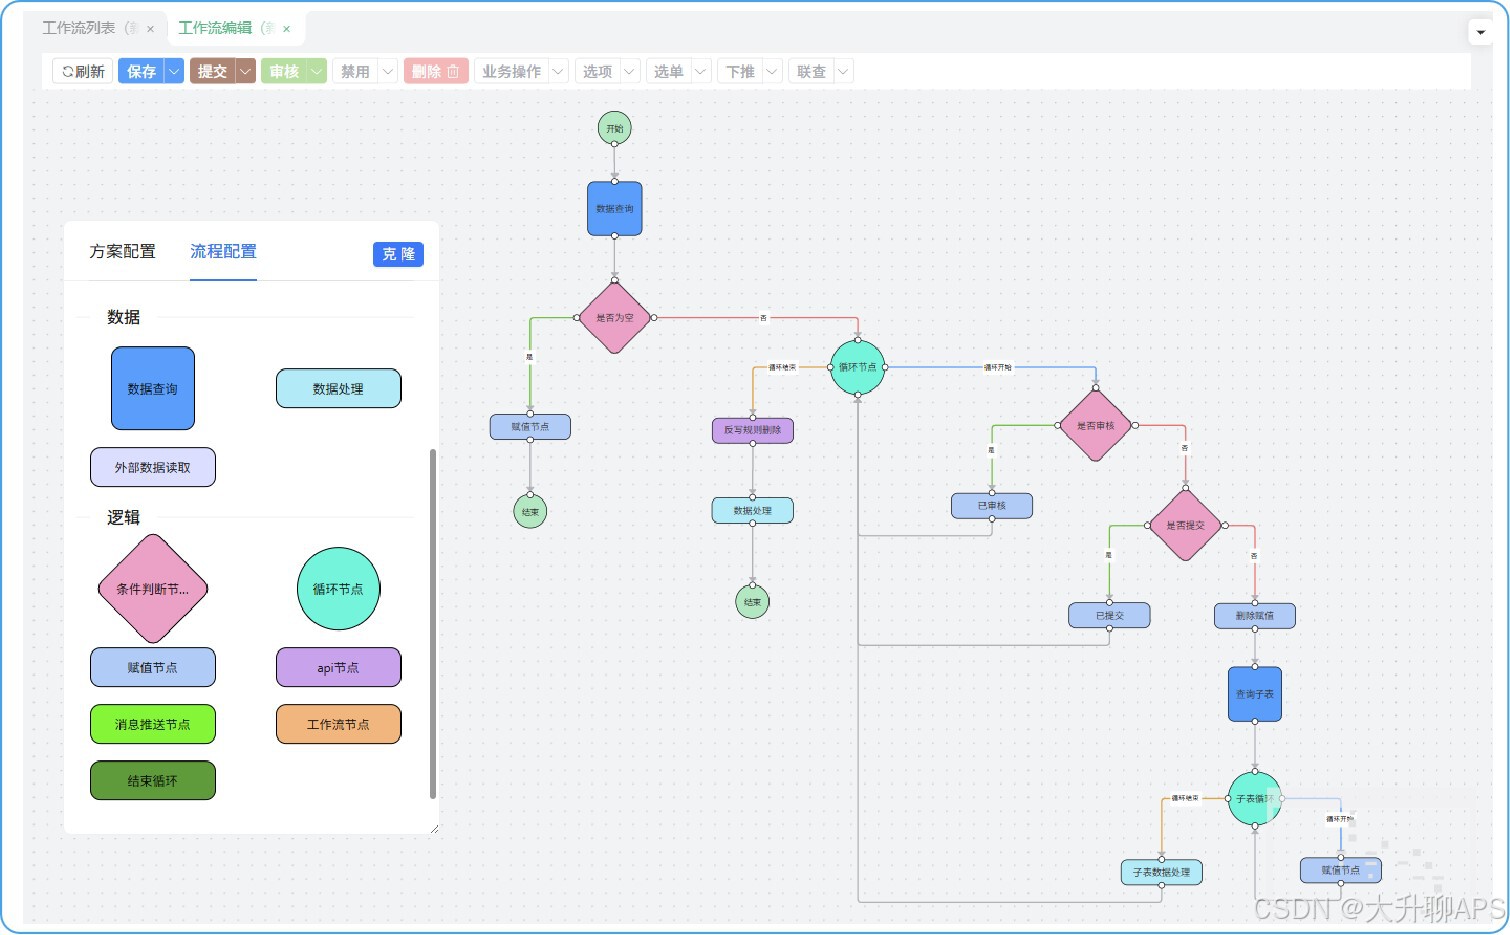The height and width of the screenshot is (935, 1510).
Task: Close the 工作流列表 tab
Action: tap(150, 29)
